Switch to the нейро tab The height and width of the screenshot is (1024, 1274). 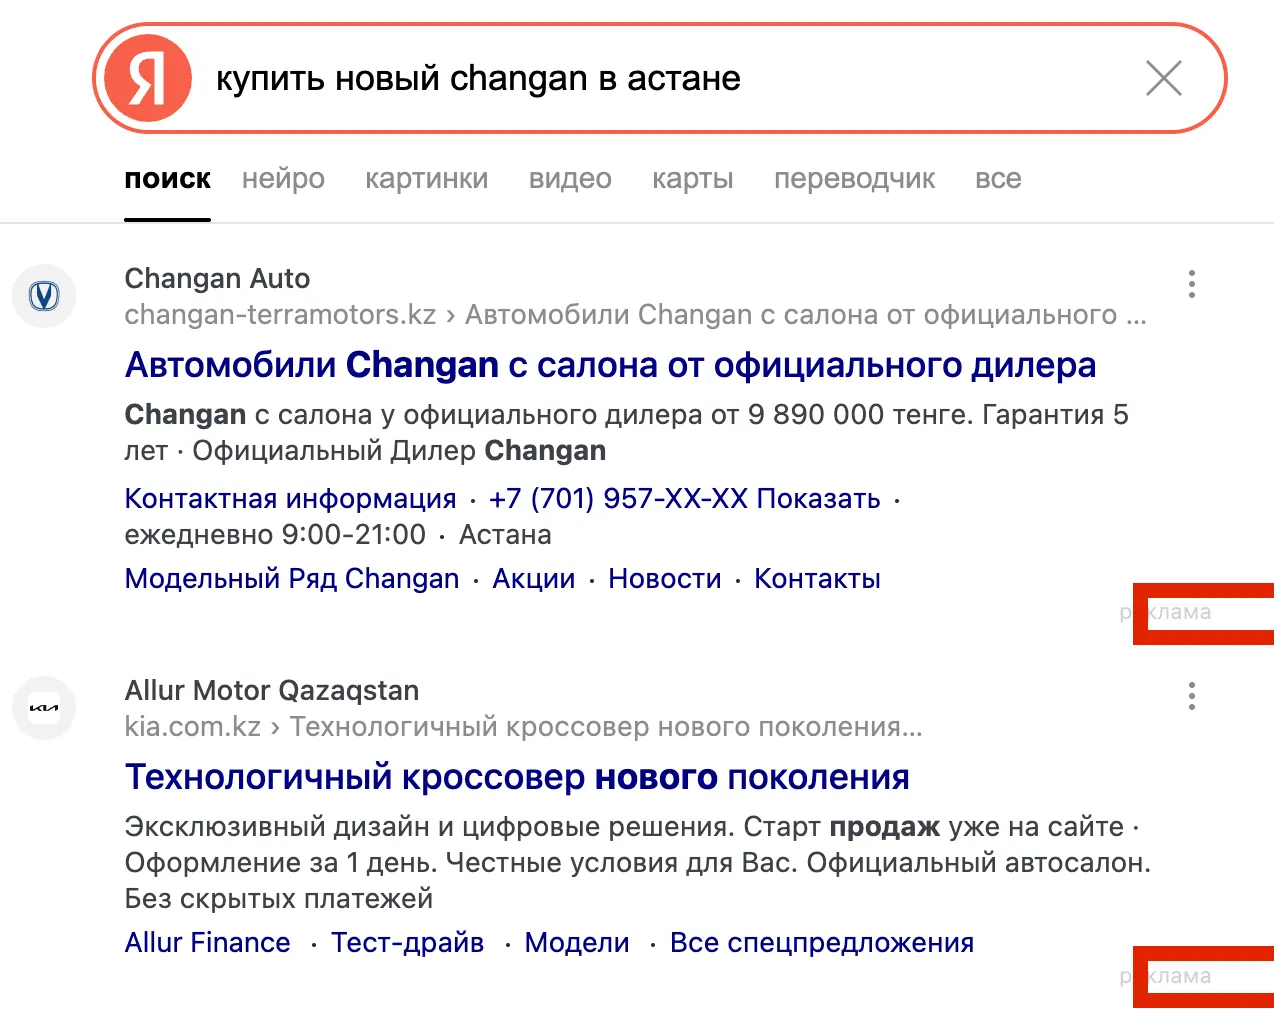click(283, 179)
